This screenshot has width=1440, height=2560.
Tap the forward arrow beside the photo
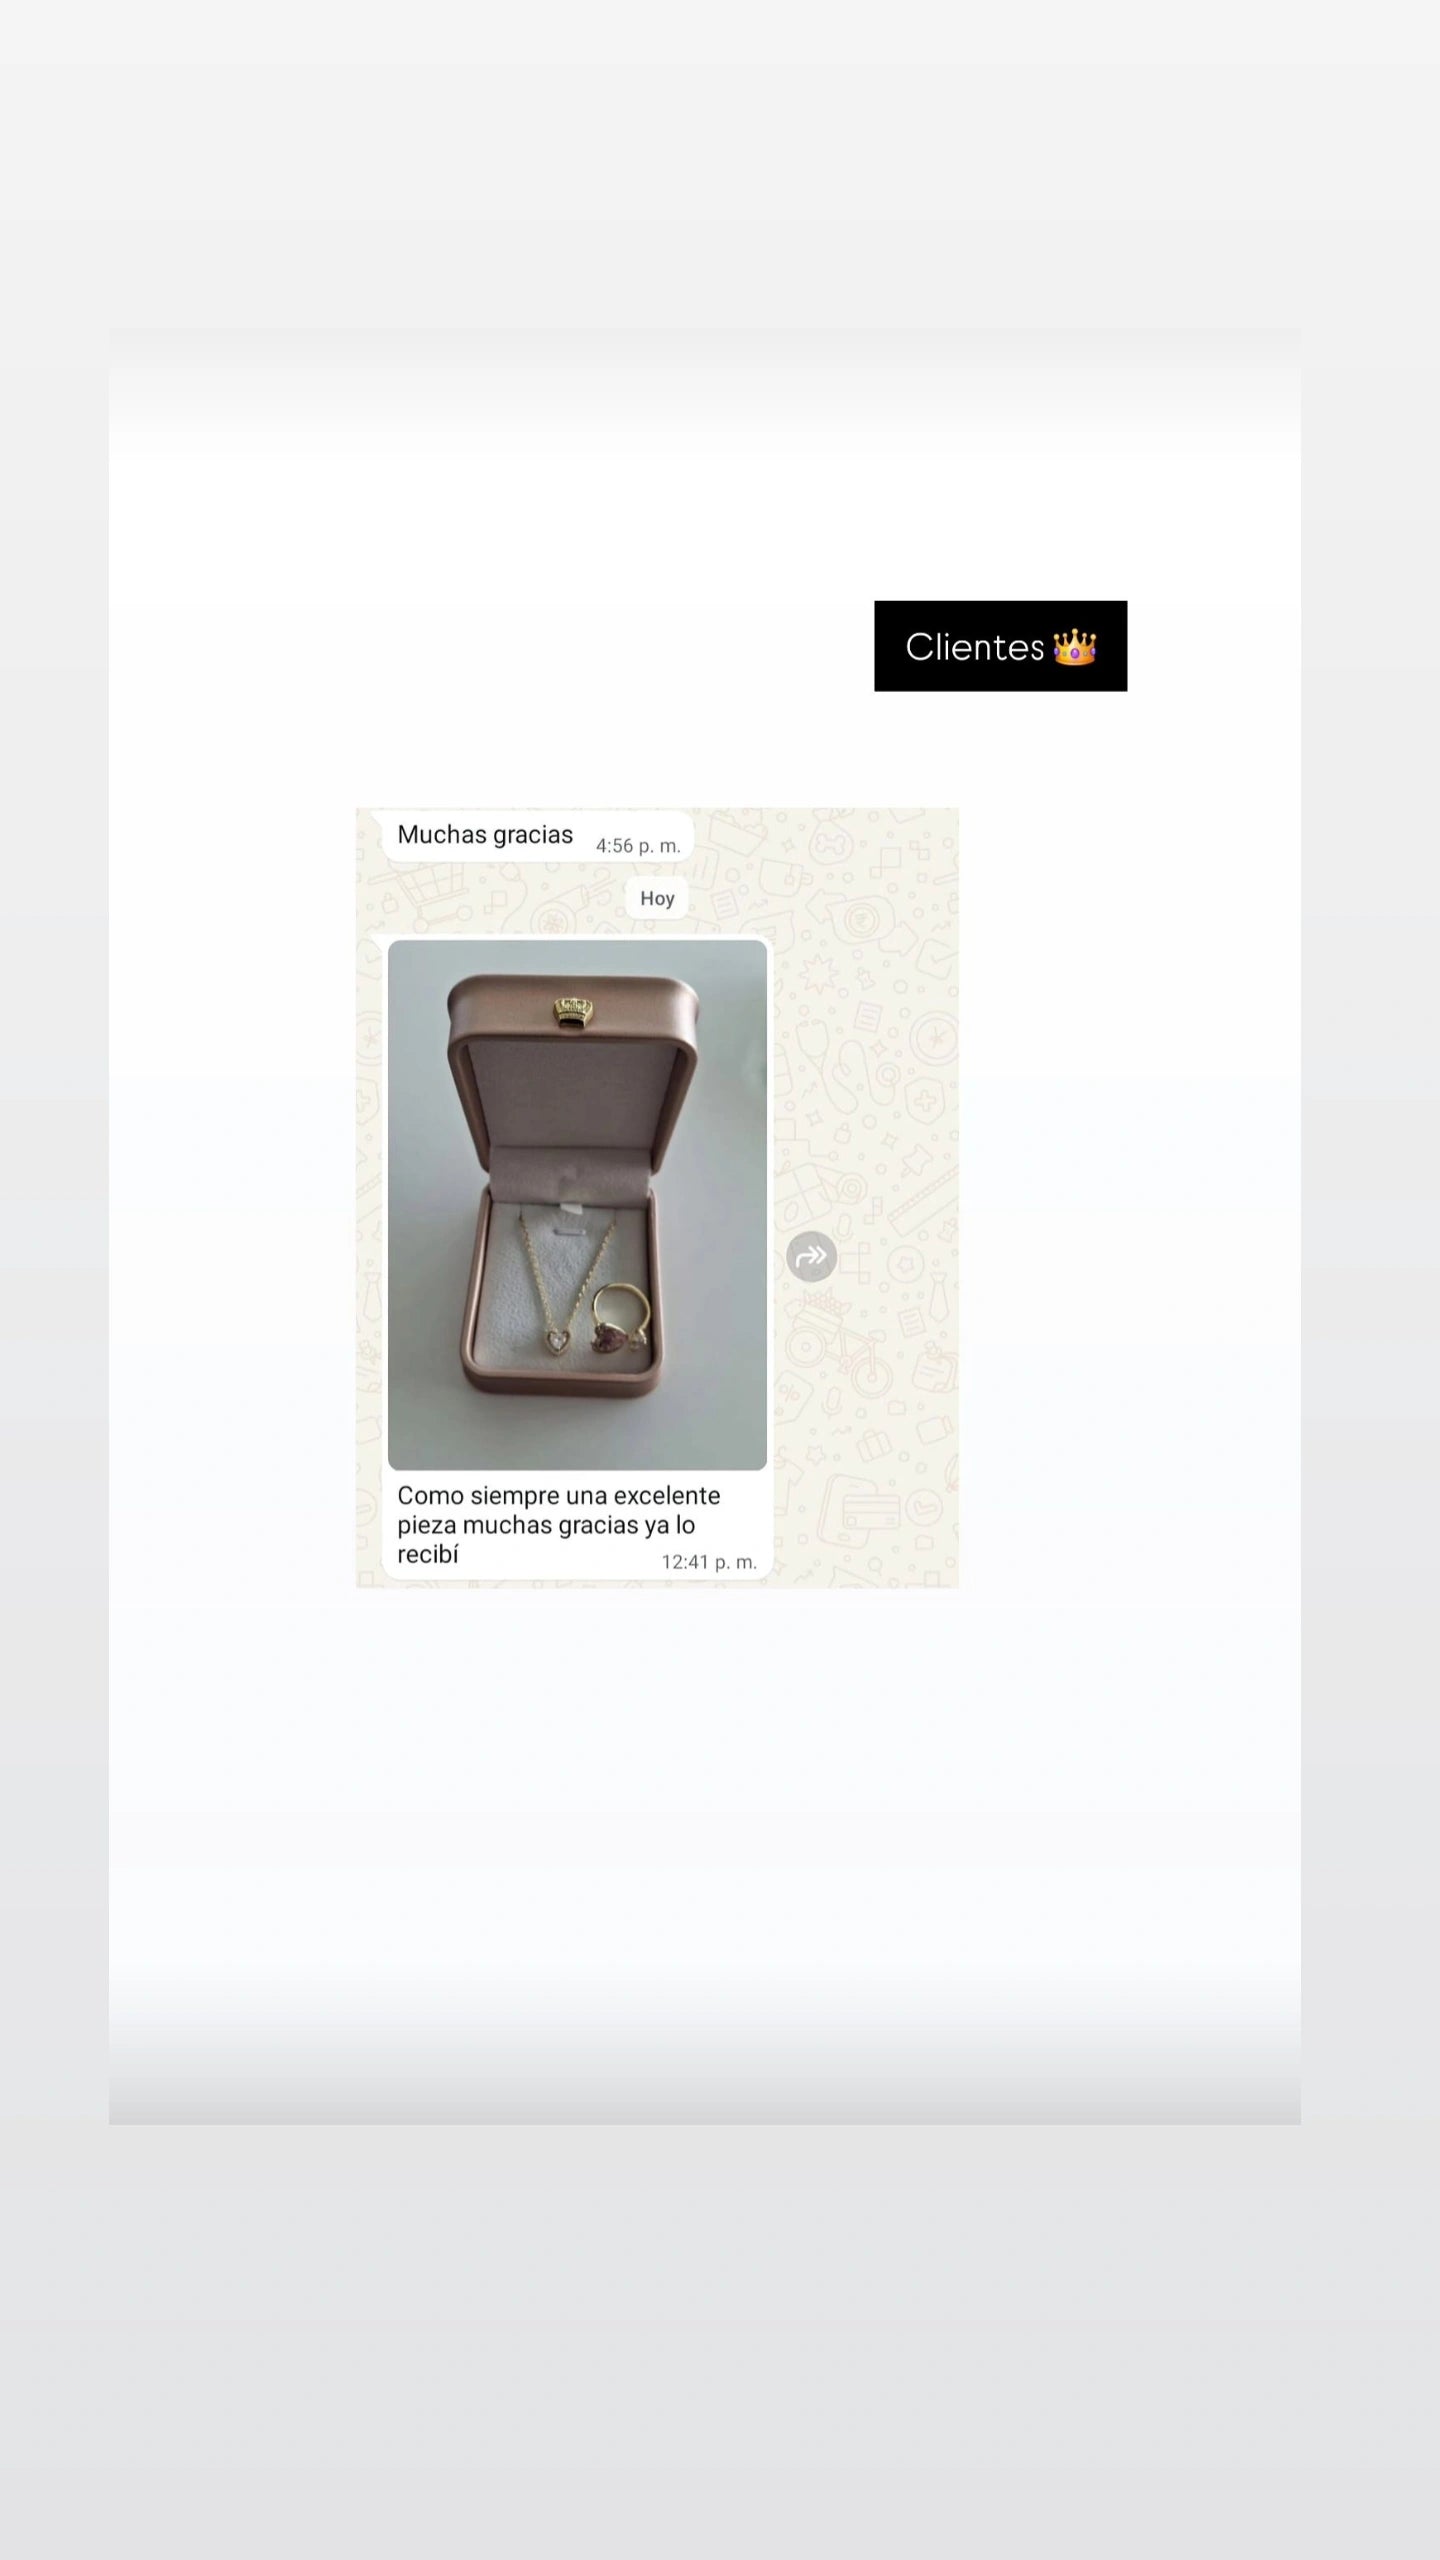click(811, 1256)
